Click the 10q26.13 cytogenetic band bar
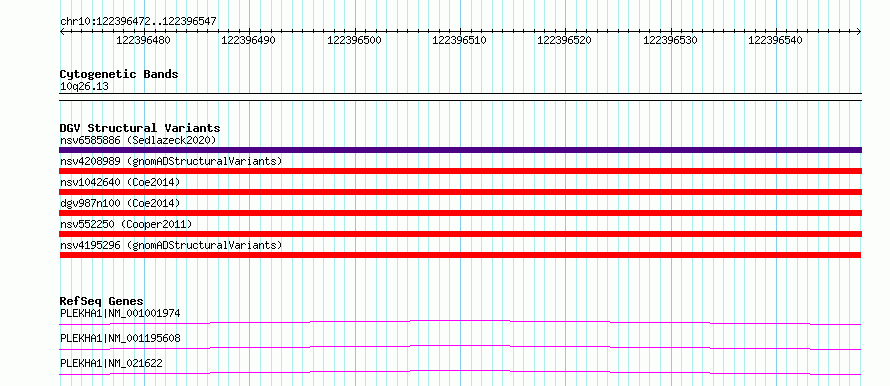Image resolution: width=890 pixels, height=386 pixels. 461,96
